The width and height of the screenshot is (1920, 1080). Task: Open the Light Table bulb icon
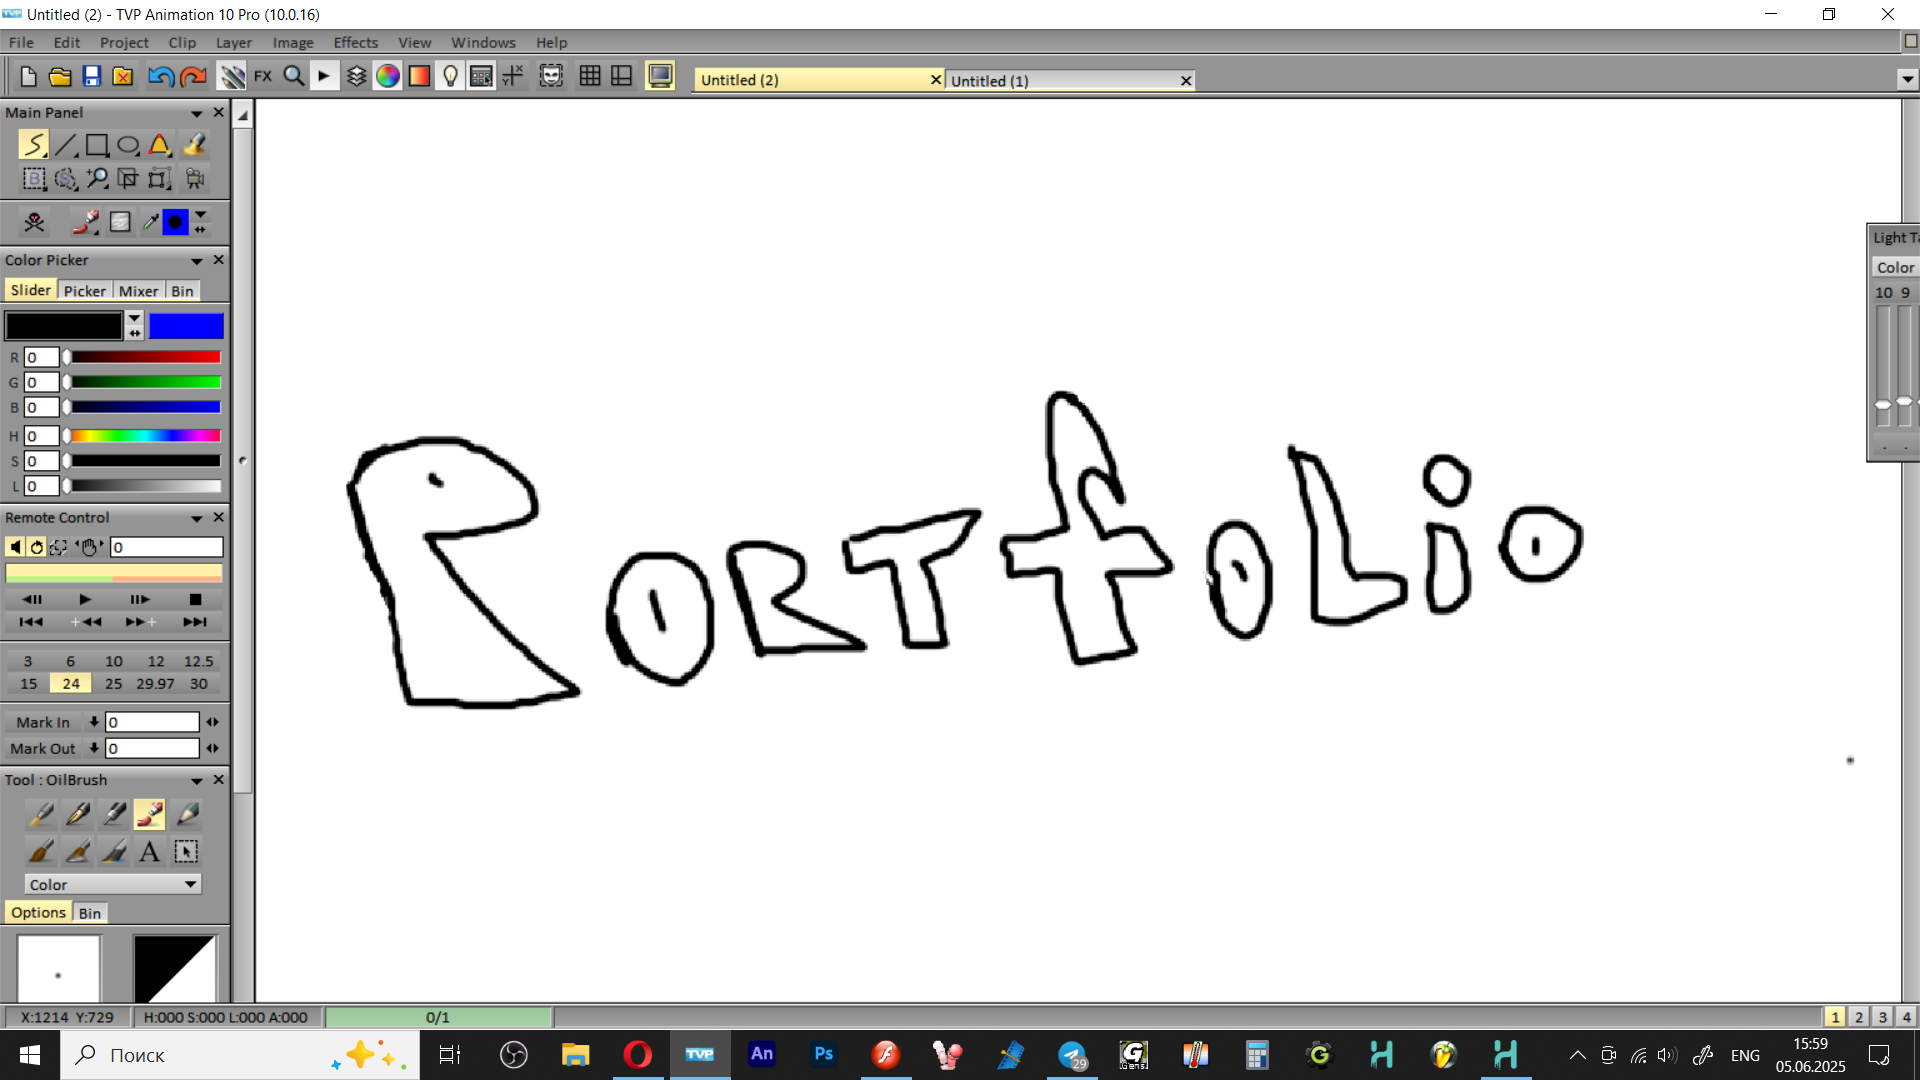point(450,77)
